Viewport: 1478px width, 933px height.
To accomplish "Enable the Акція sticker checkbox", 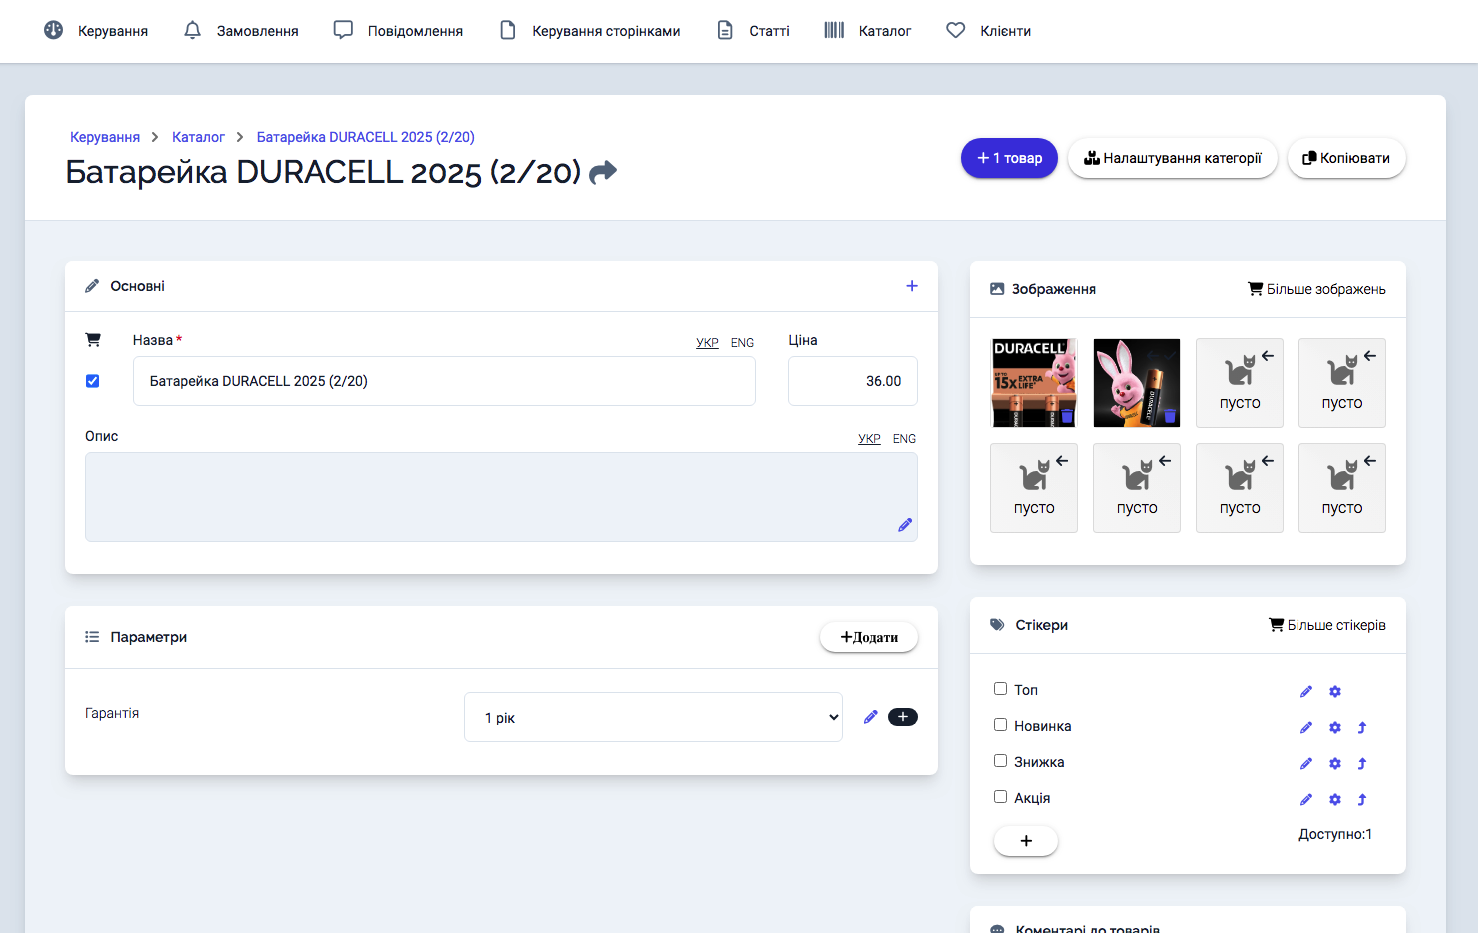I will click(1000, 797).
